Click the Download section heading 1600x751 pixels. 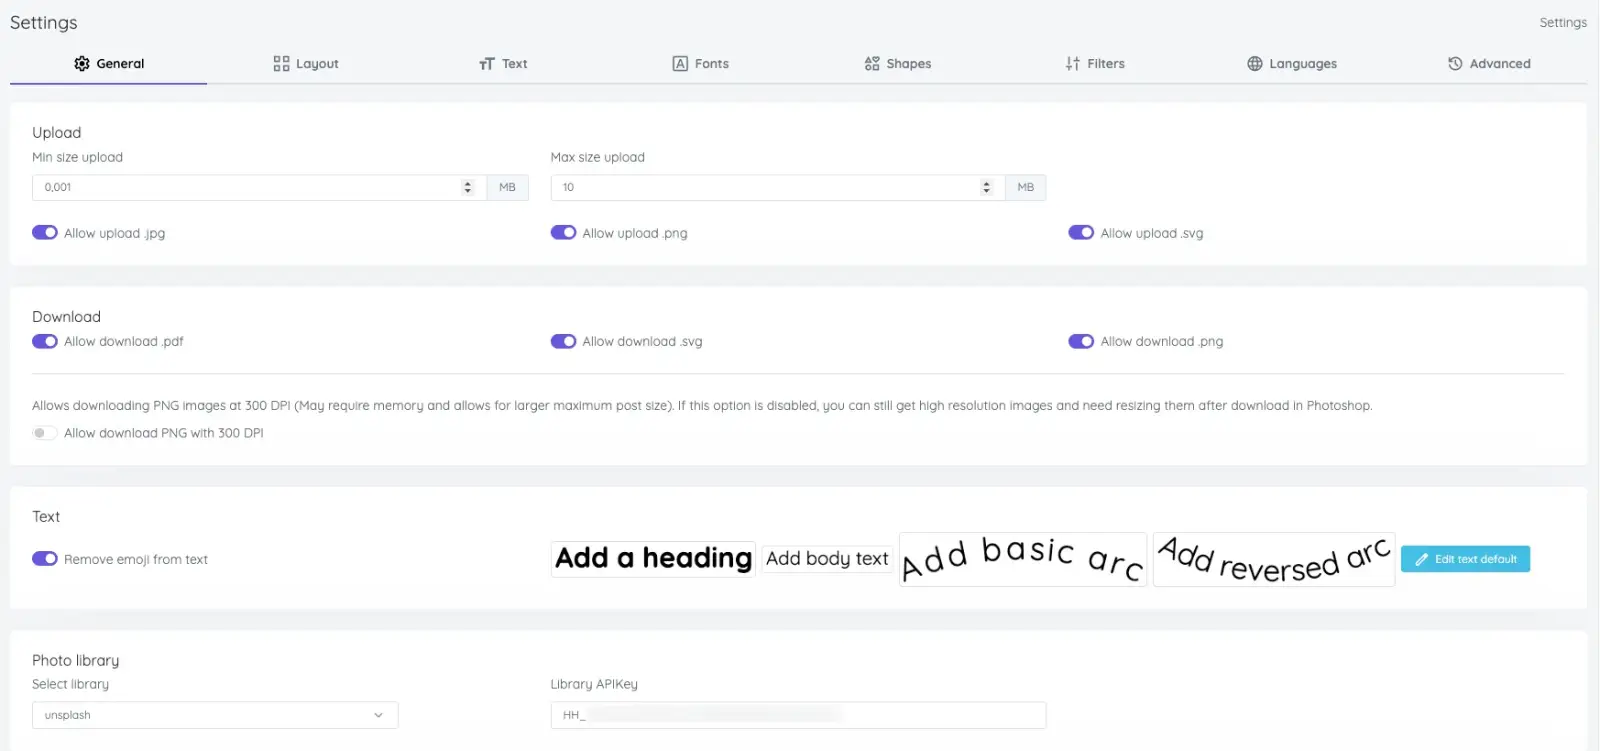pos(66,317)
